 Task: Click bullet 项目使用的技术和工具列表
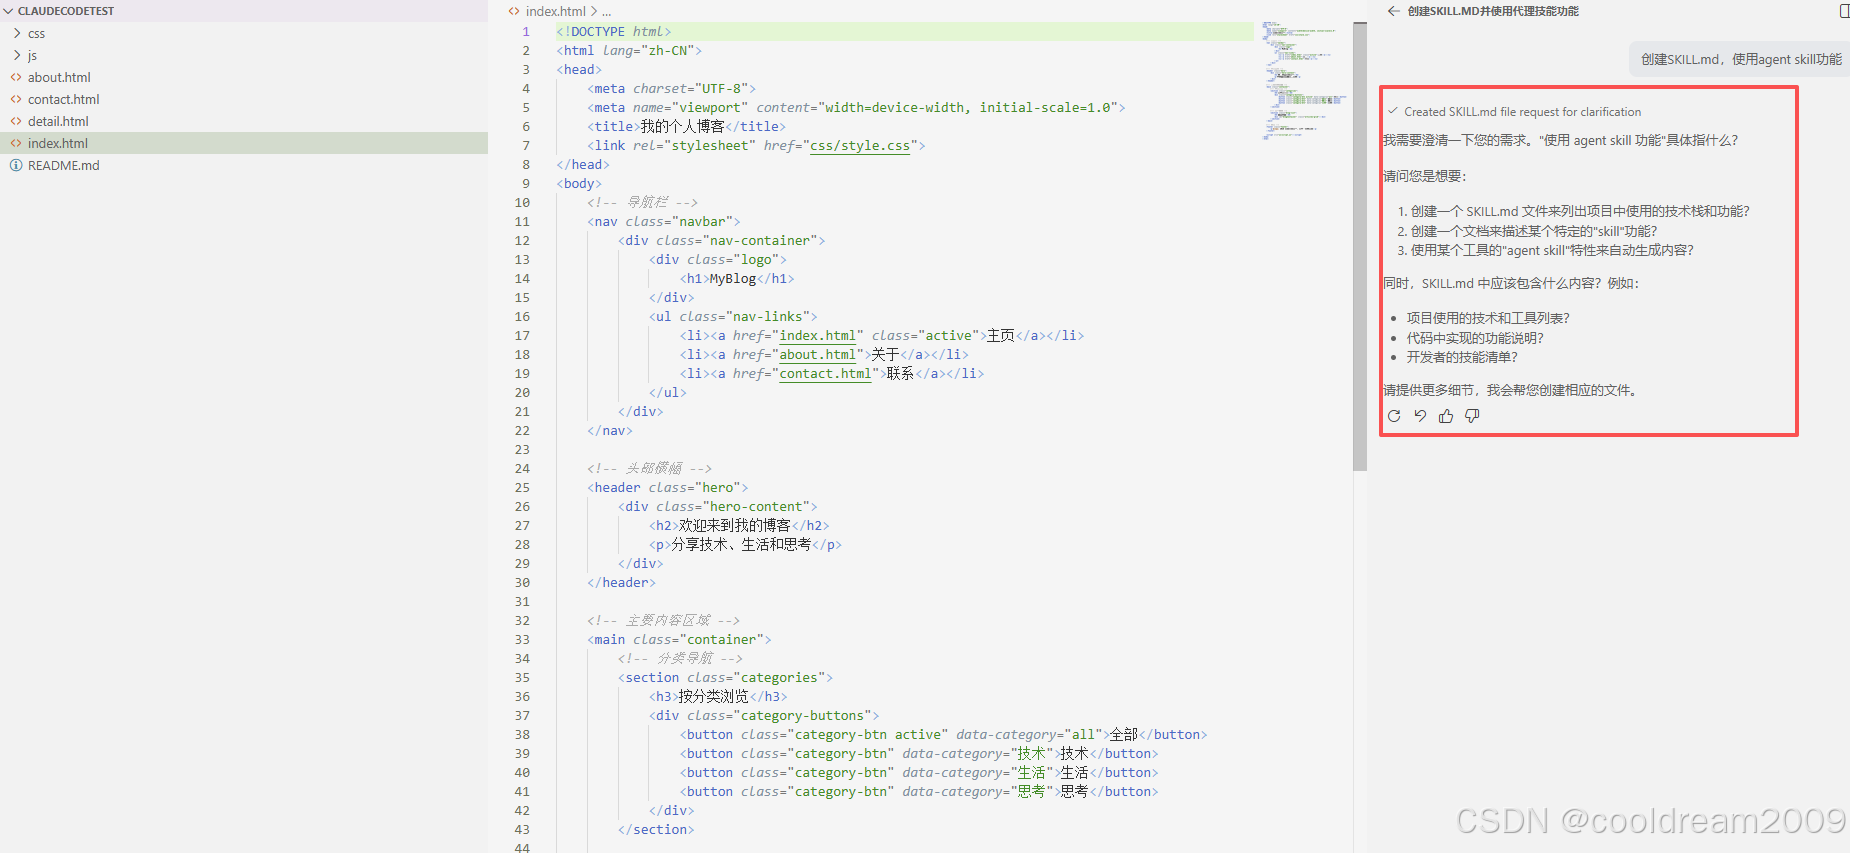point(1488,318)
